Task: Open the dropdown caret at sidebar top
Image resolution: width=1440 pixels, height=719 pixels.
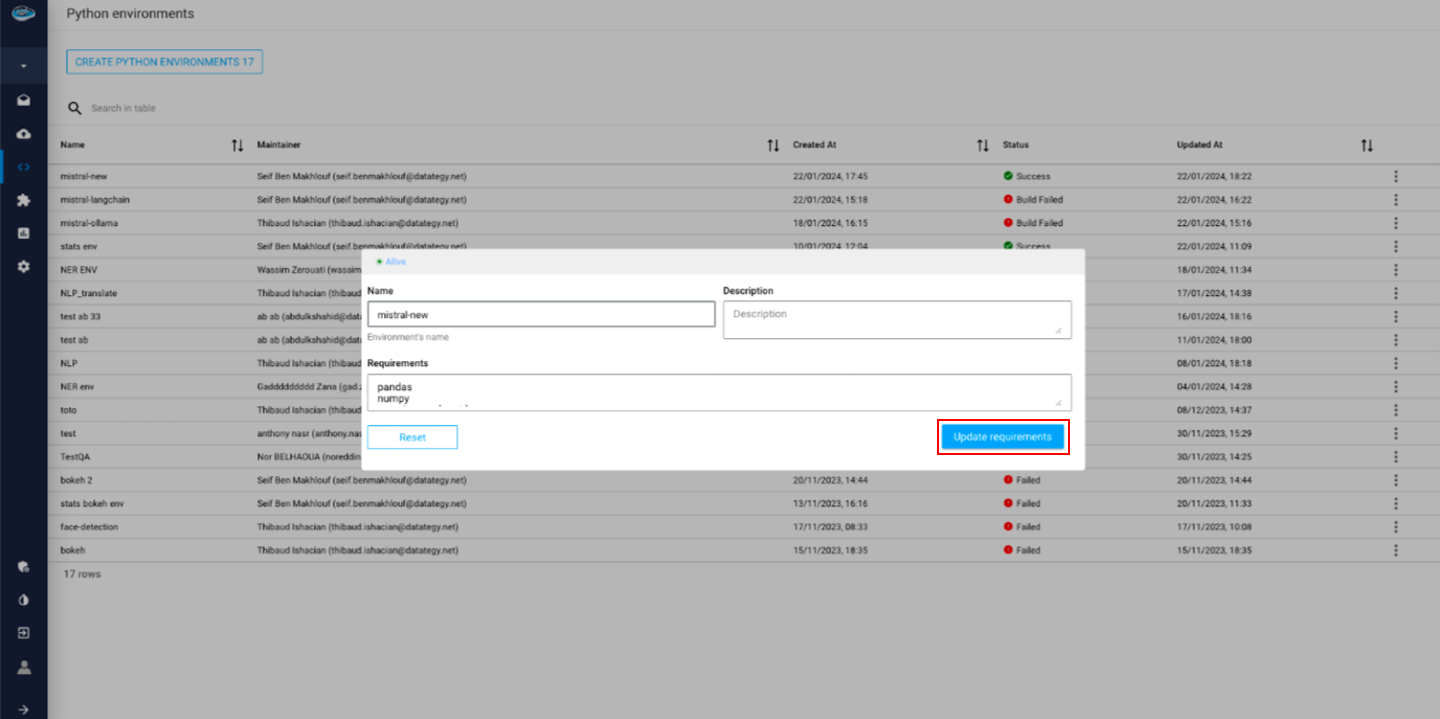Action: 24,67
